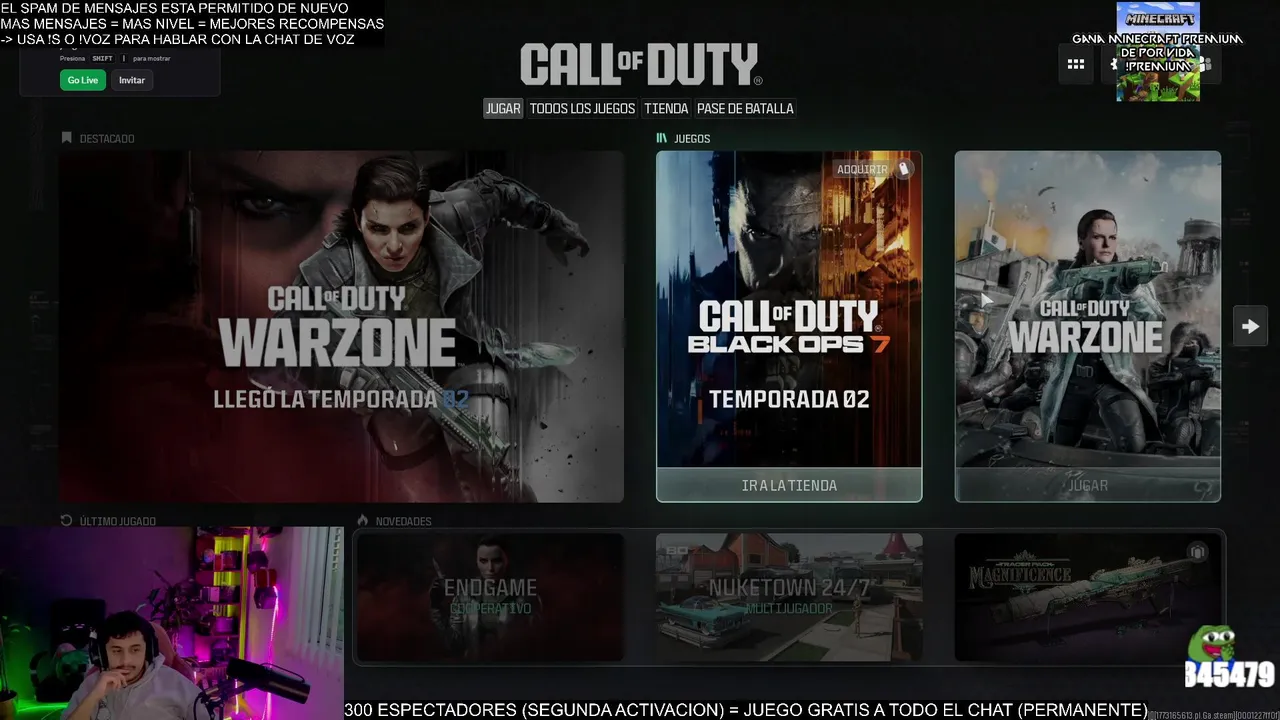Click the ÚLTIMO JUGADO section label
This screenshot has width=1280, height=720.
[117, 522]
